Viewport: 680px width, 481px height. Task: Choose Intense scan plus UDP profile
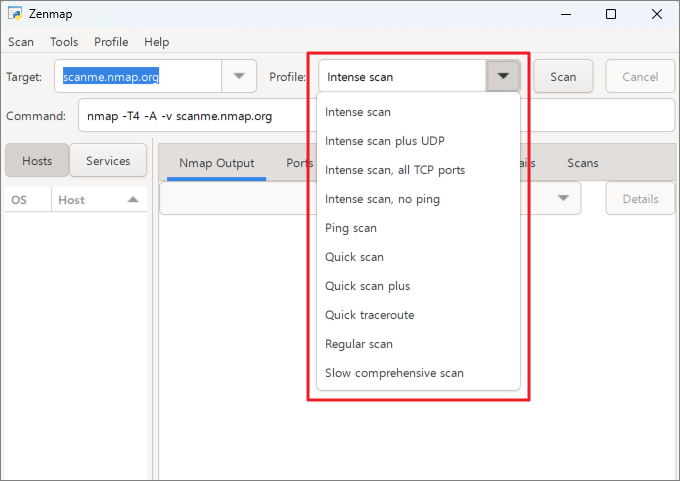418,141
